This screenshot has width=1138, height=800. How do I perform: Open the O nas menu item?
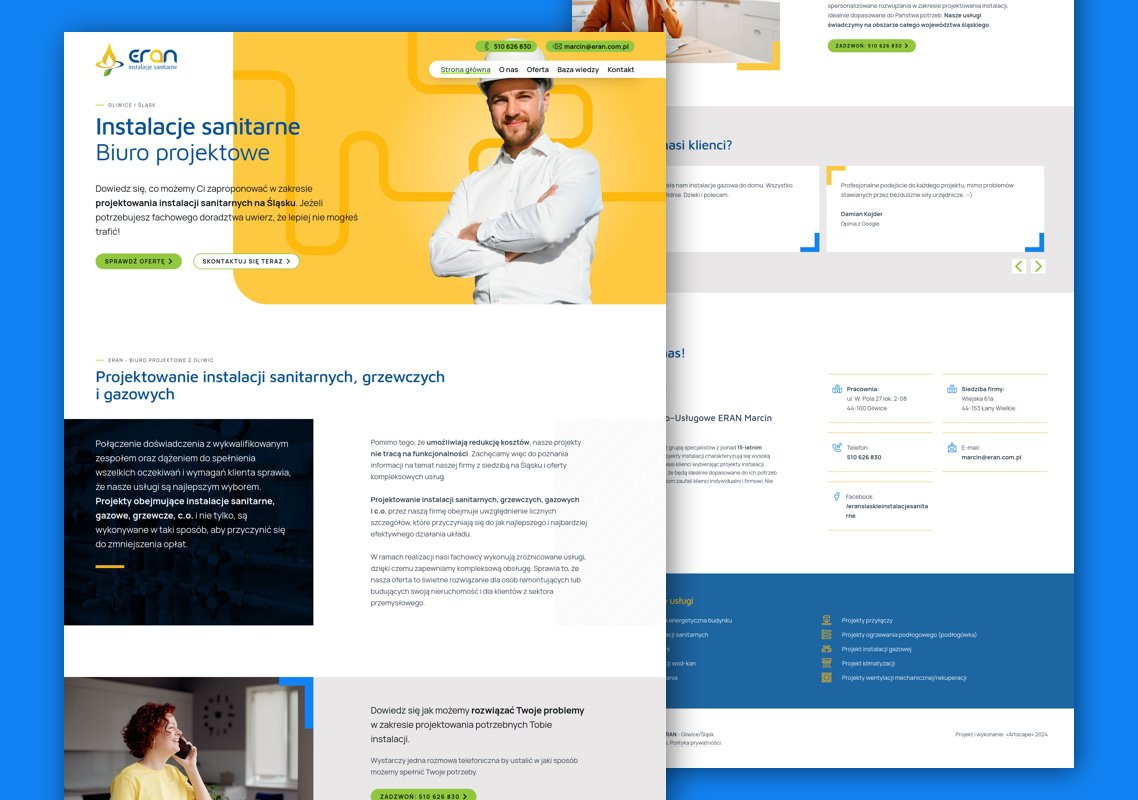tap(508, 70)
